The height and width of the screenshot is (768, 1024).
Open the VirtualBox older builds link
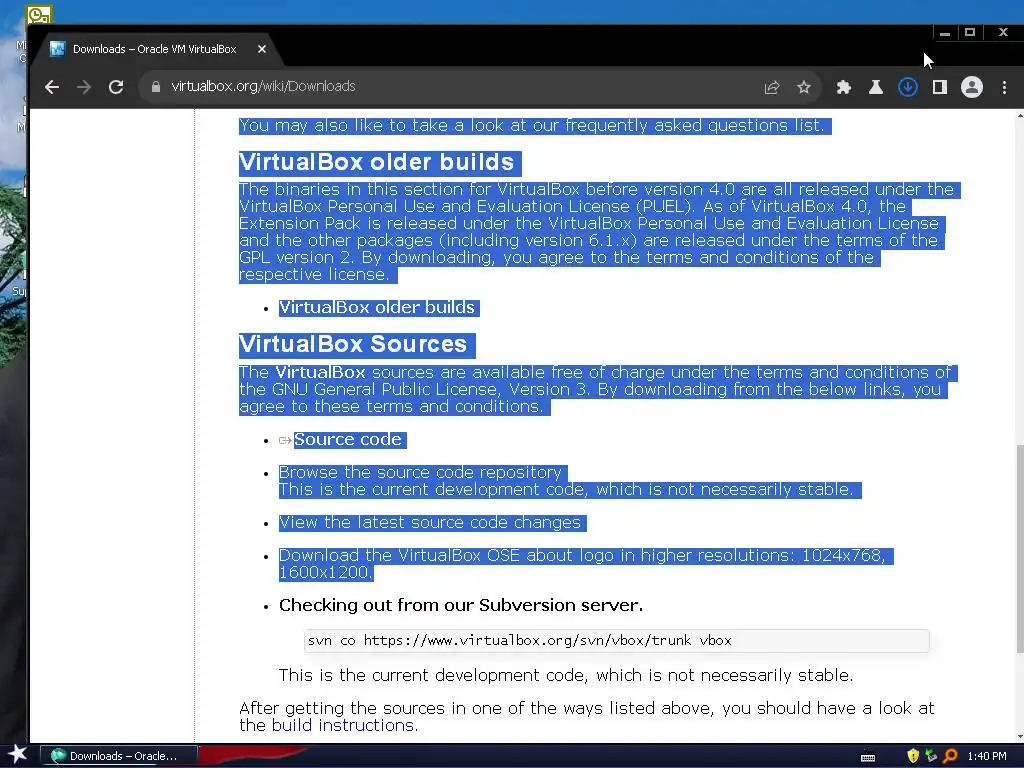point(377,308)
